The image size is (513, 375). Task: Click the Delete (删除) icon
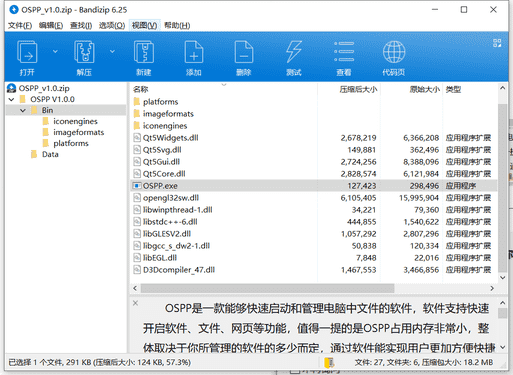point(244,52)
